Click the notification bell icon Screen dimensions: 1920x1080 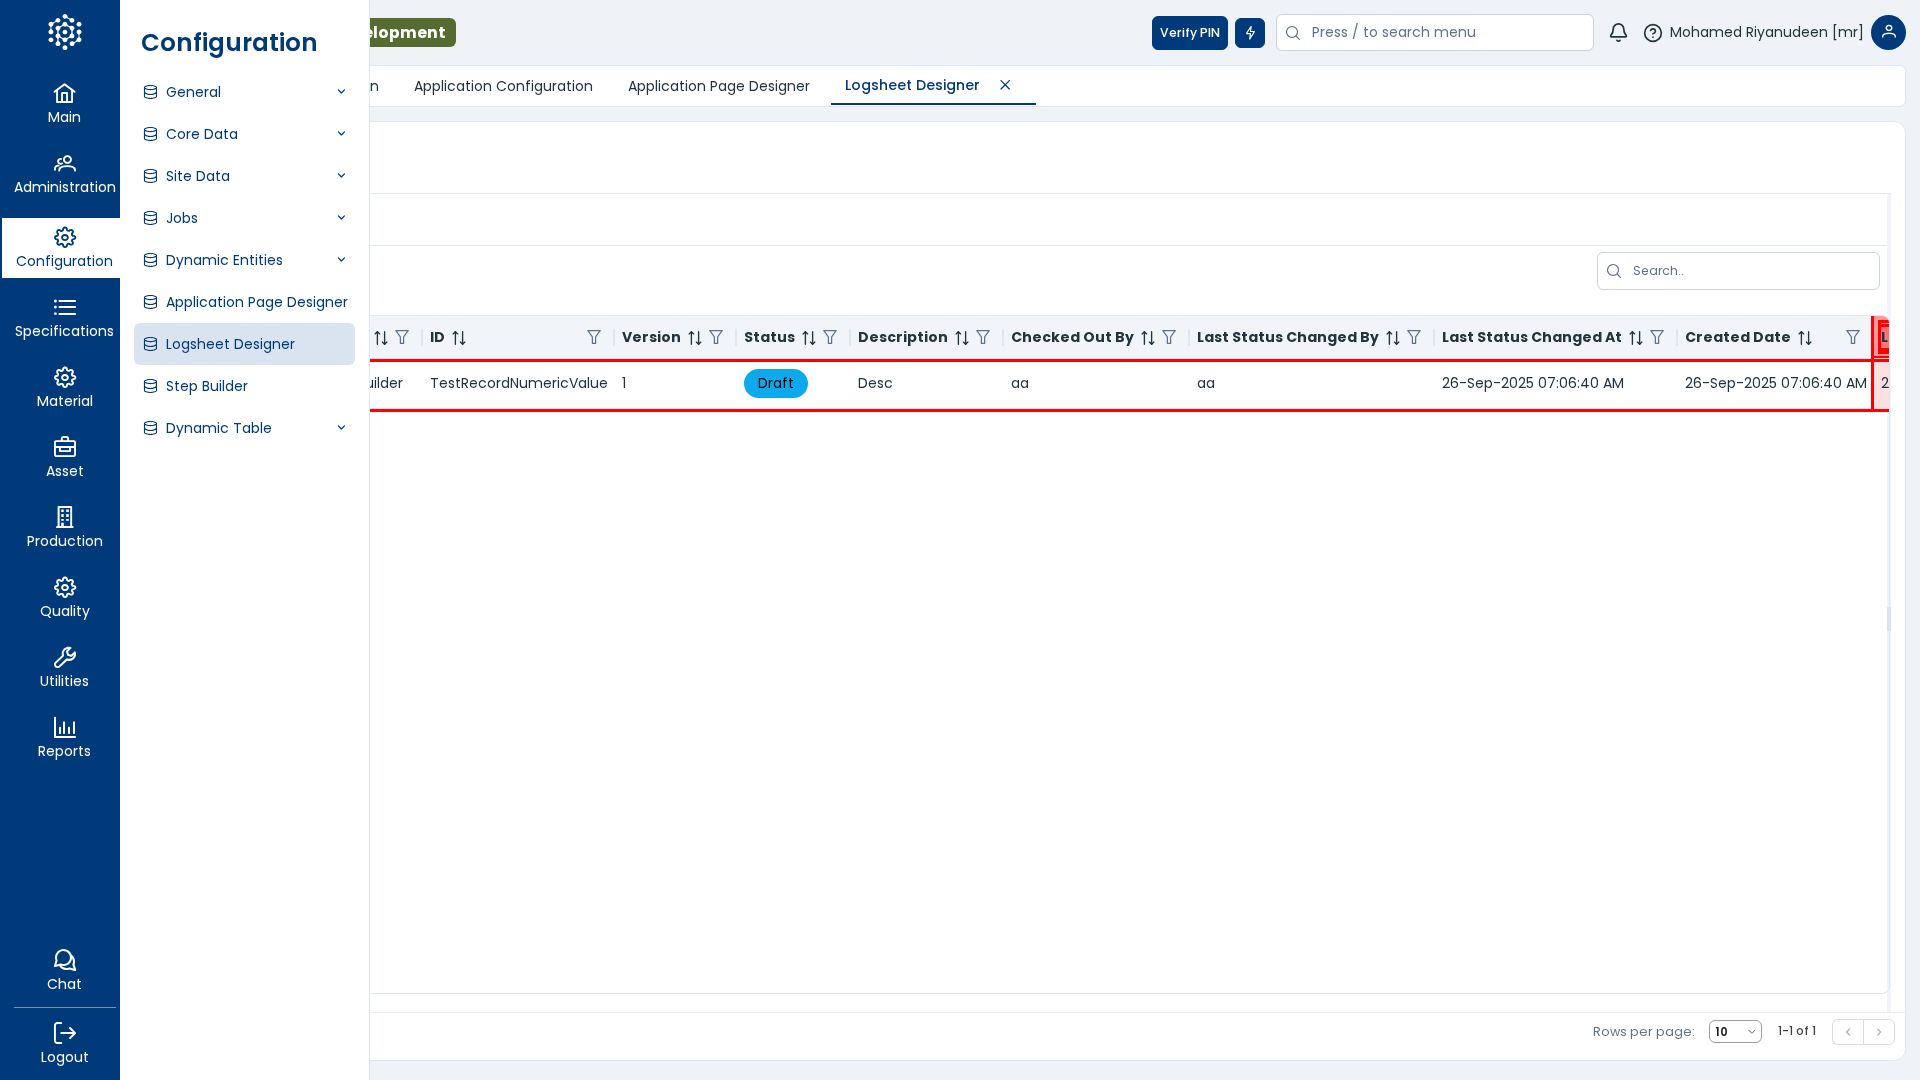pyautogui.click(x=1618, y=33)
